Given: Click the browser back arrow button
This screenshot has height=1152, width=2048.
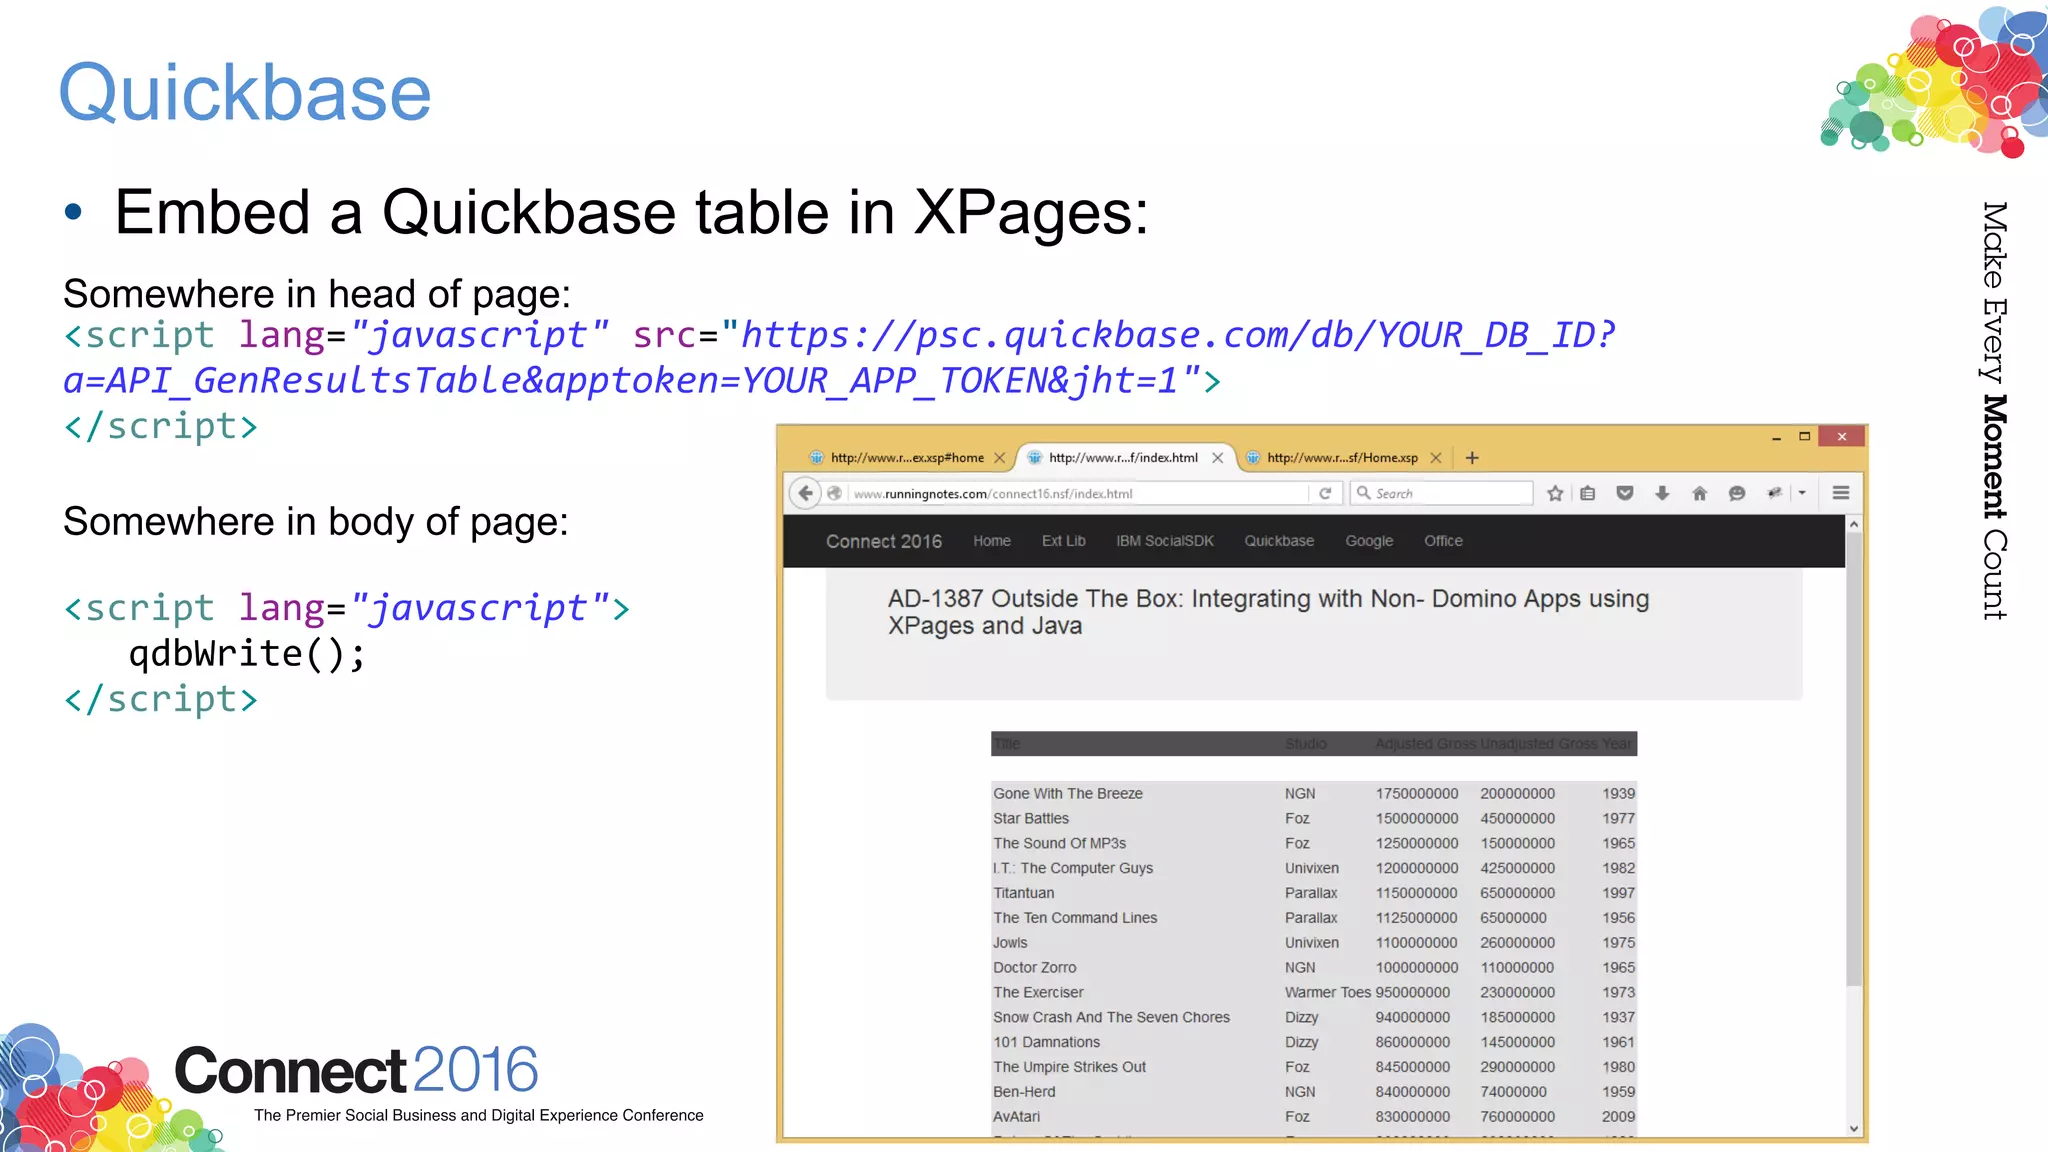Looking at the screenshot, I should (x=805, y=493).
